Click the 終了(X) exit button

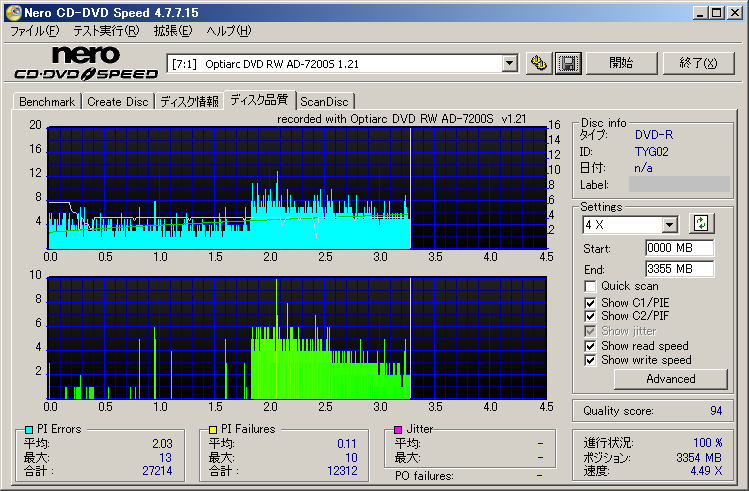coord(698,63)
